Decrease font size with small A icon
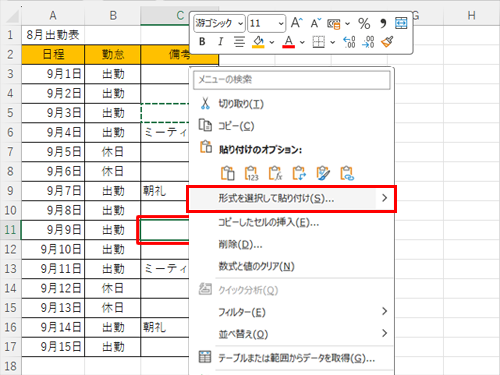The width and height of the screenshot is (500, 375). click(315, 23)
